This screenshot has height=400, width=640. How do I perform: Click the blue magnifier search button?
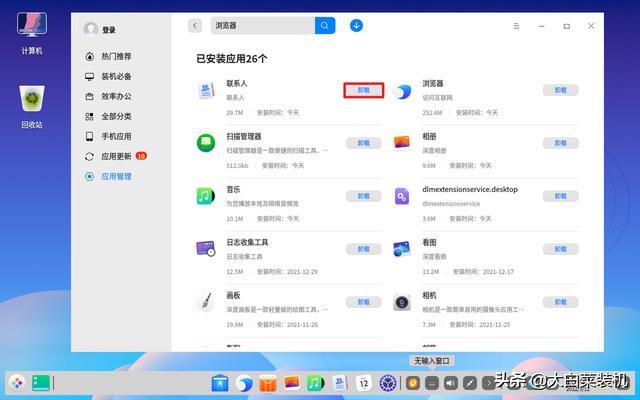tap(325, 26)
